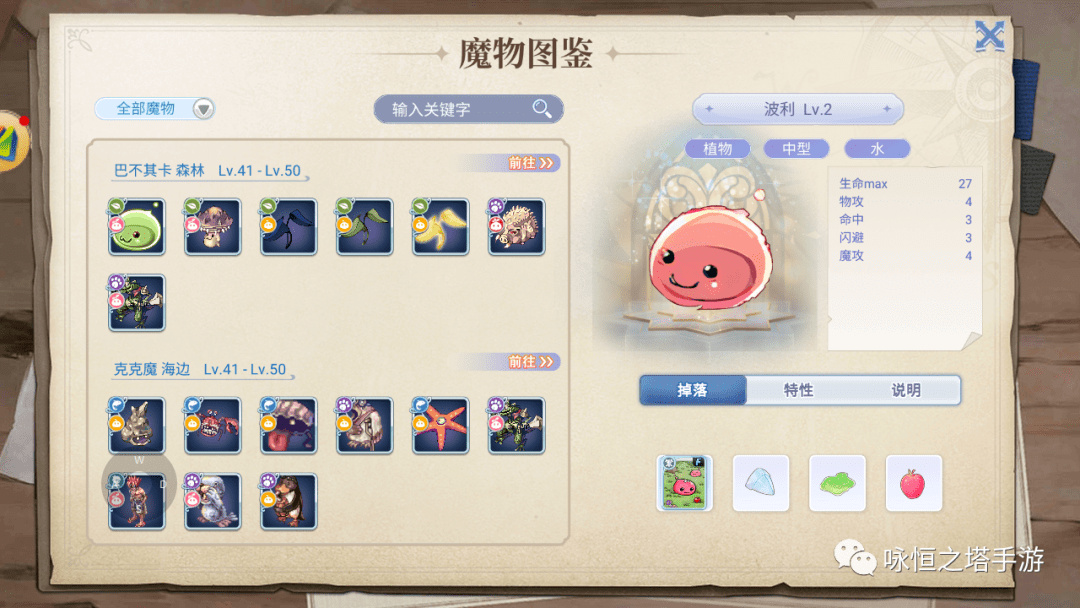
Task: Select the mushroom monster icon
Action: (212, 227)
